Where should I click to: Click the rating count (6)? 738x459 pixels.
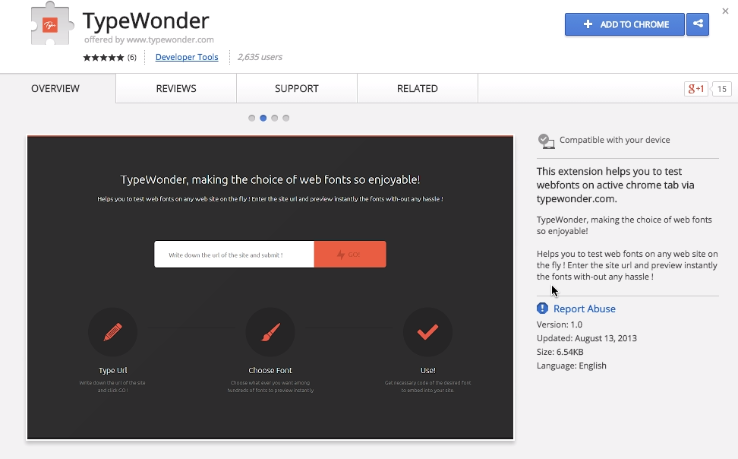132,57
